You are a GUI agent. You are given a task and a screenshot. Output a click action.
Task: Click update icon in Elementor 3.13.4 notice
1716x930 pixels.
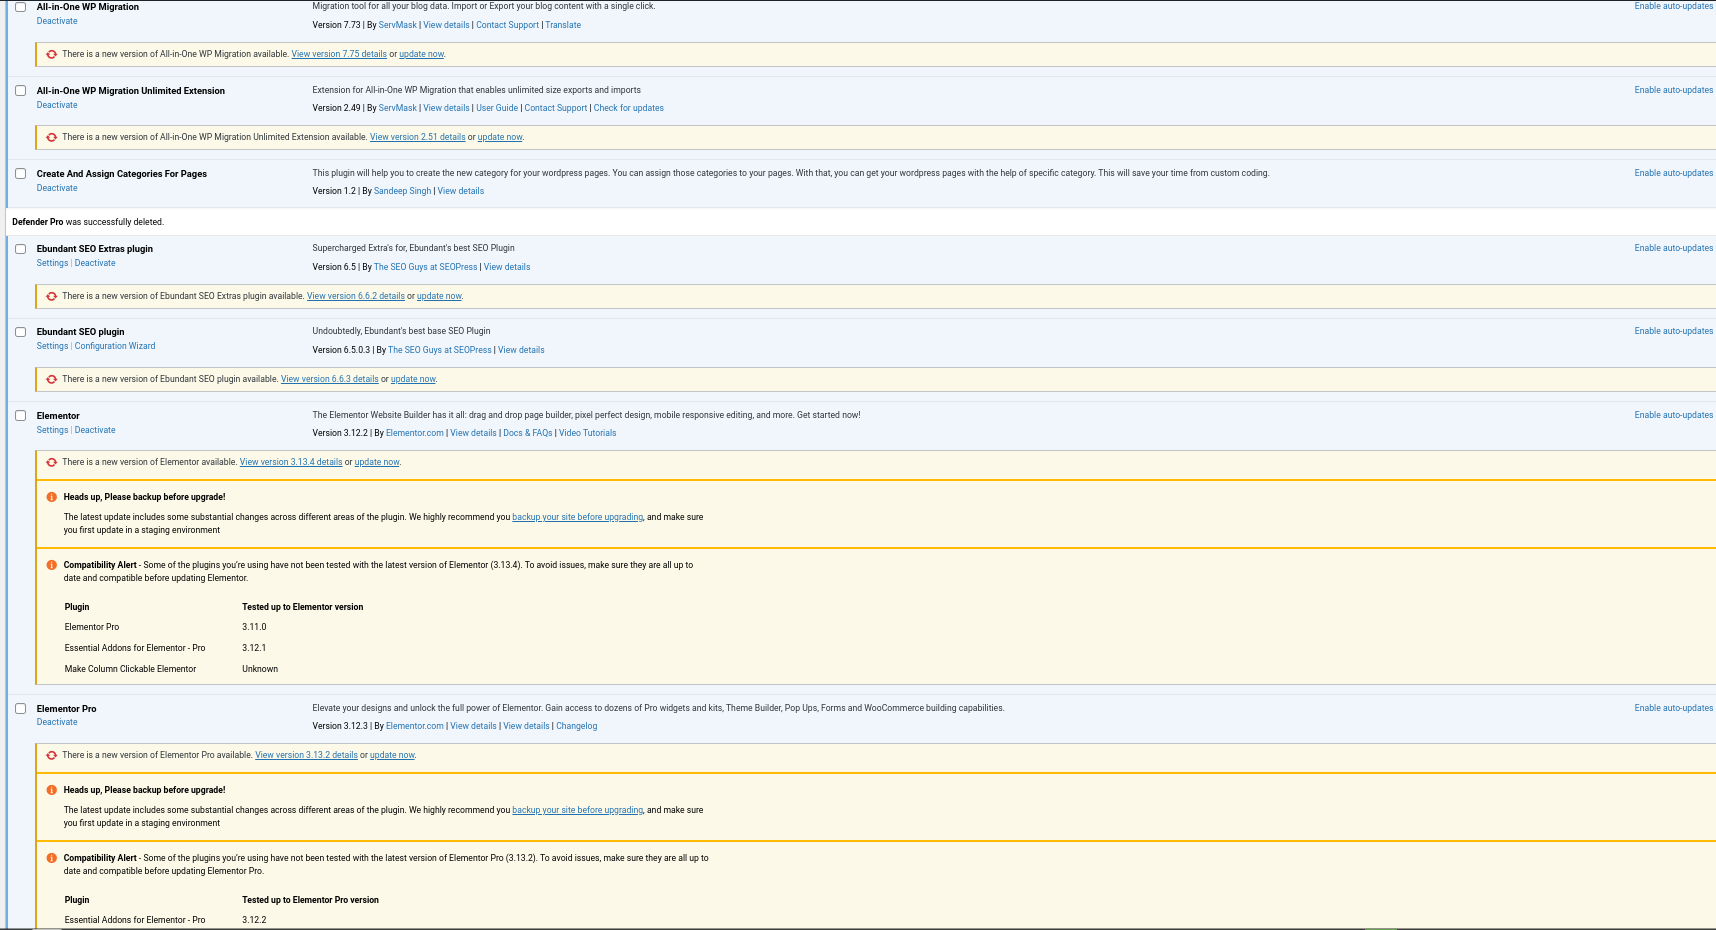coord(51,462)
